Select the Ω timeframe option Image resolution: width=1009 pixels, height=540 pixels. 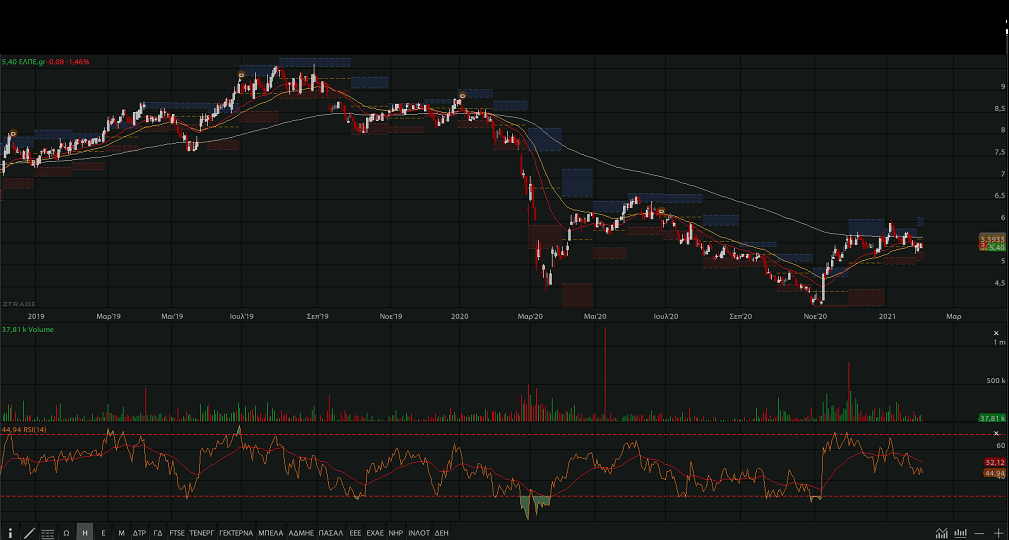point(66,533)
